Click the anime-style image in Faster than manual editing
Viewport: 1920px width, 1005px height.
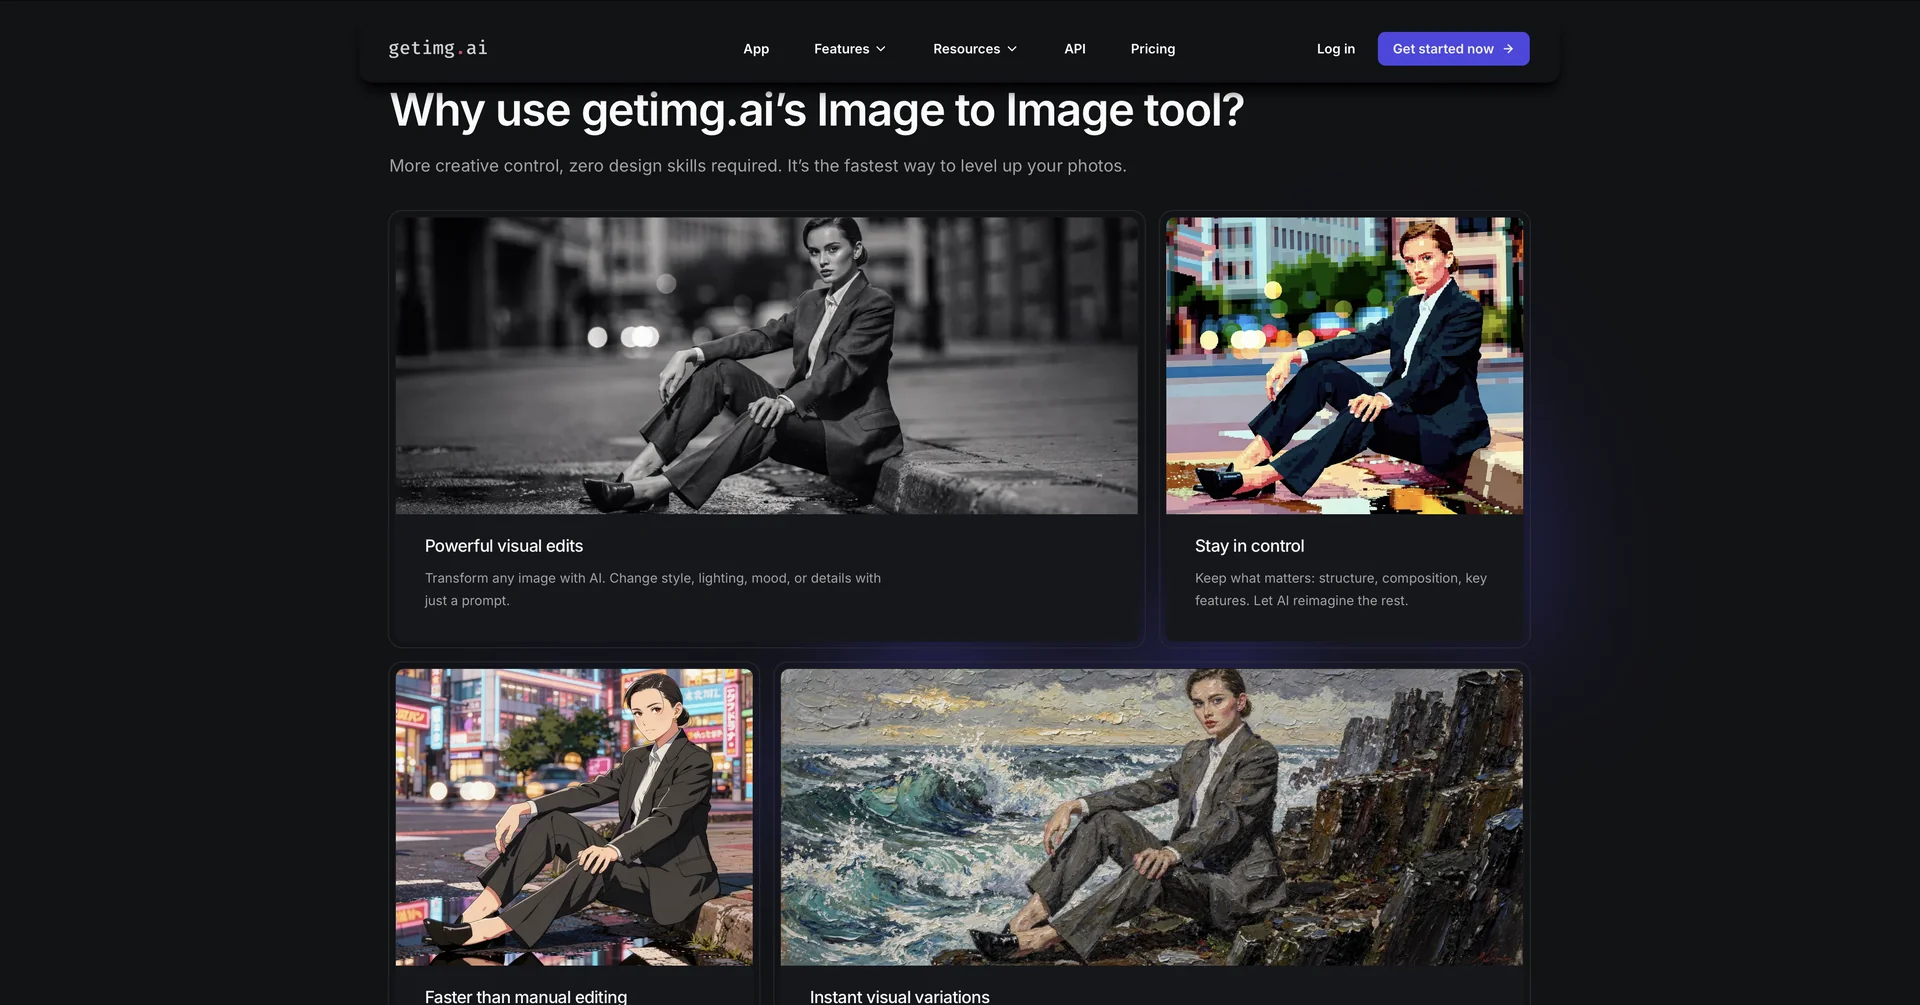(574, 816)
